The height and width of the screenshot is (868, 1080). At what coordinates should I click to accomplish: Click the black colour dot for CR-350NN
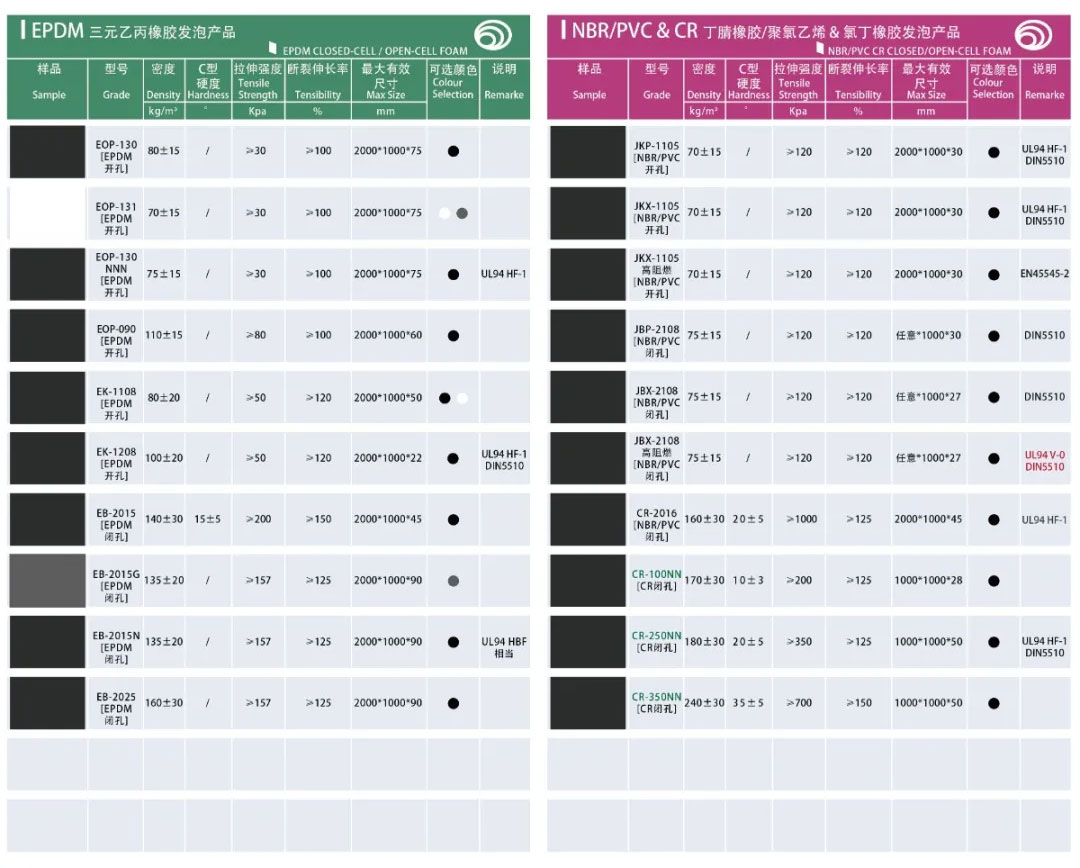tap(993, 703)
